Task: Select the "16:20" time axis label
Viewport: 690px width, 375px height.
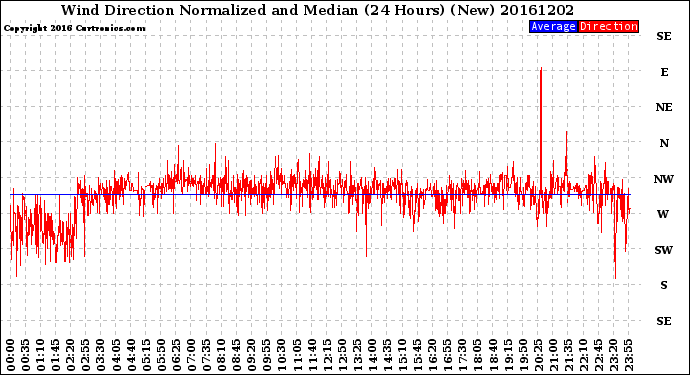Action: tap(433, 355)
